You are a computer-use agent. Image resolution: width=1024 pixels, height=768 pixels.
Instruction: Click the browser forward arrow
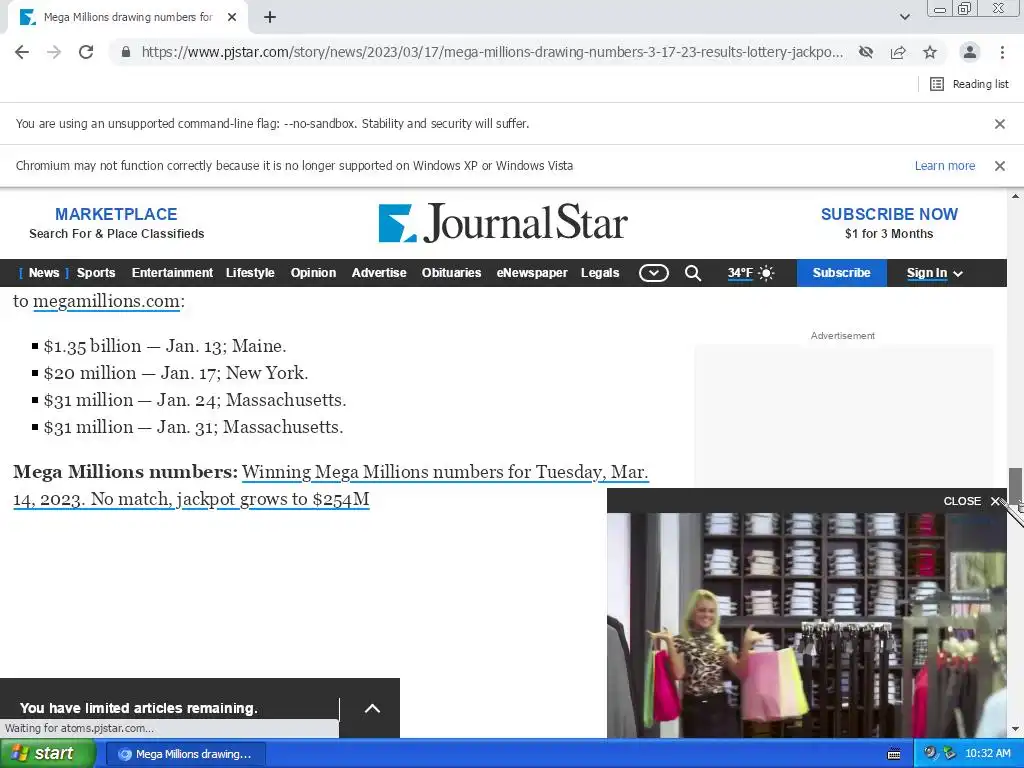pos(54,52)
